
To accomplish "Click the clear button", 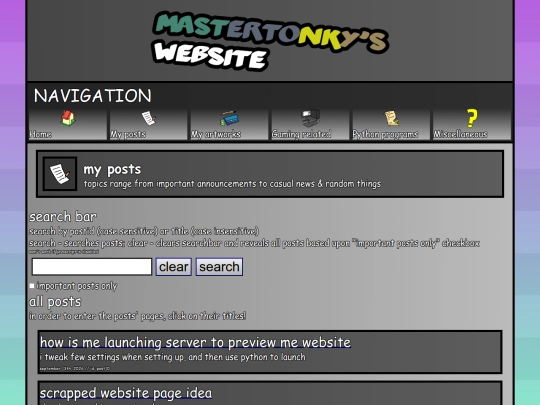I will (174, 267).
